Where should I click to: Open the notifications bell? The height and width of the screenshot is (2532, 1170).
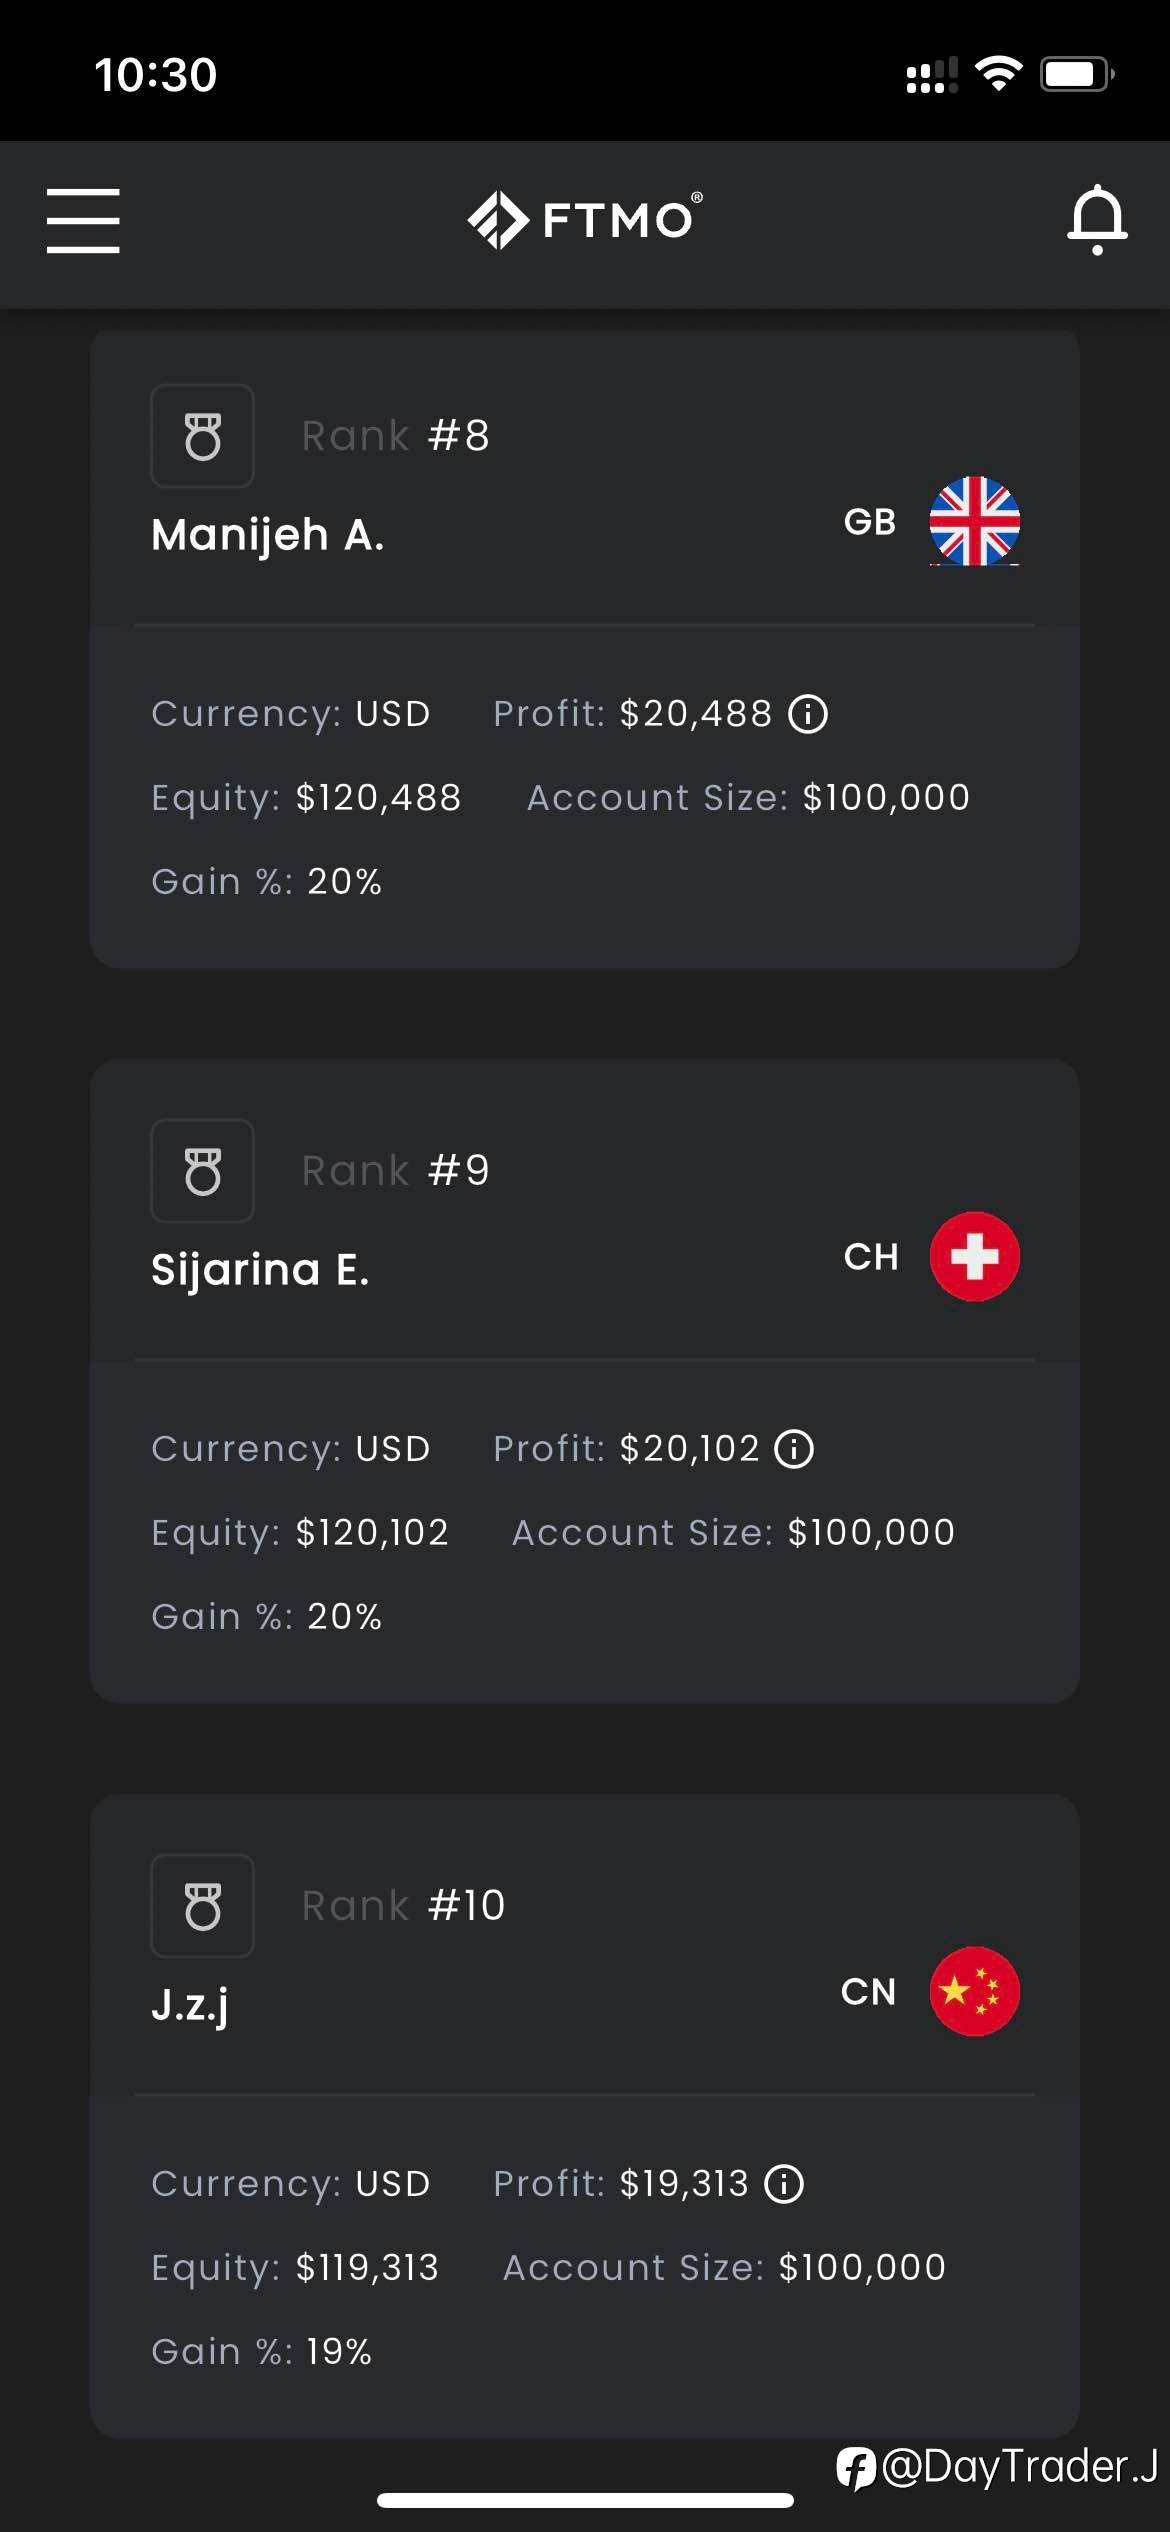(1097, 219)
